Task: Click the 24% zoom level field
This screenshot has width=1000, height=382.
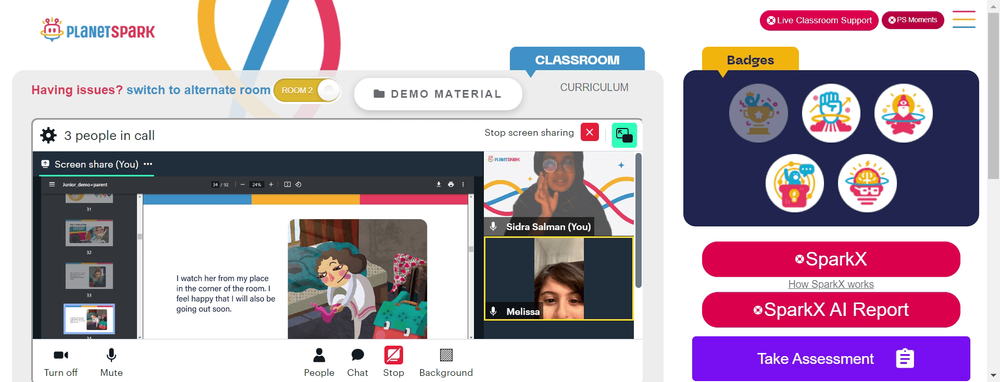Action: coord(257,184)
